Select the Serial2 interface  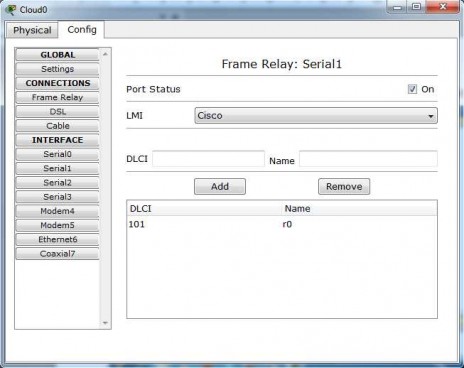(x=57, y=183)
